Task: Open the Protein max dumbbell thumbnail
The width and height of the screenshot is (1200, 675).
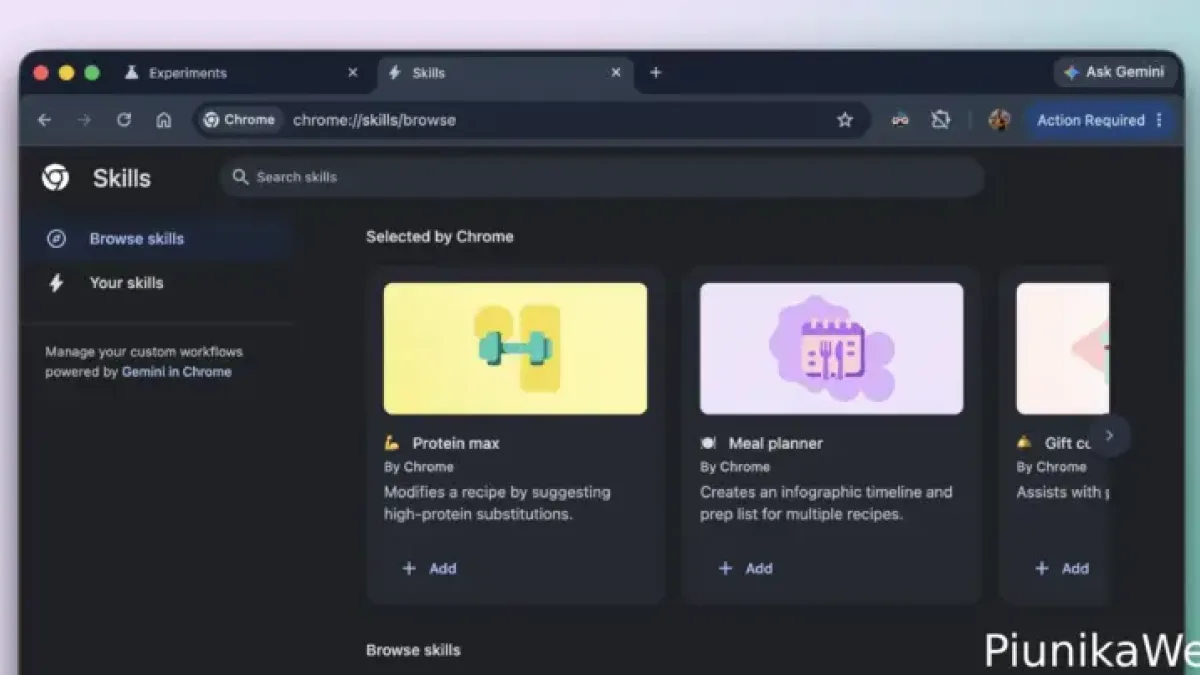Action: [x=515, y=348]
